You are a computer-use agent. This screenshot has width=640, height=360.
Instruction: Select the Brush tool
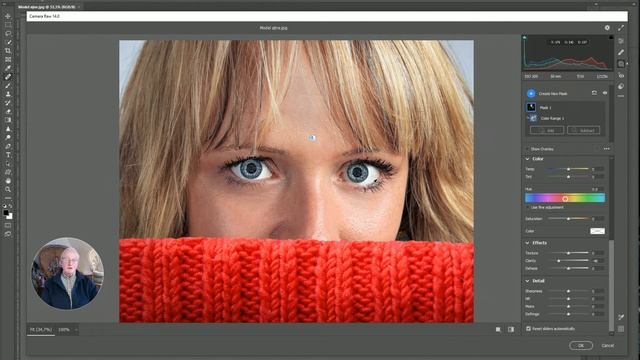click(8, 85)
